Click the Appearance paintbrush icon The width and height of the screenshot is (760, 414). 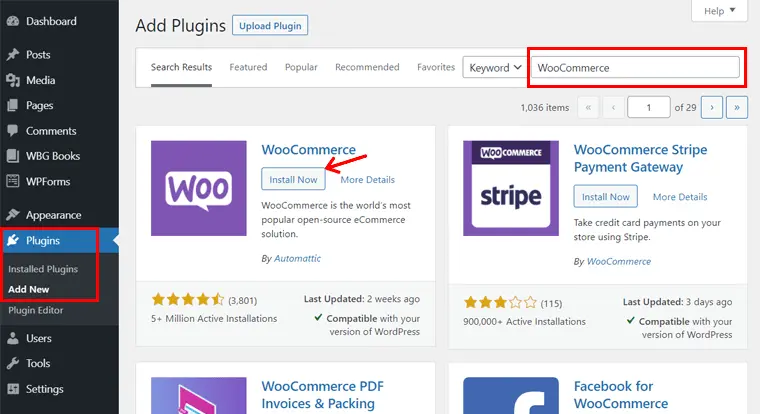[13, 215]
